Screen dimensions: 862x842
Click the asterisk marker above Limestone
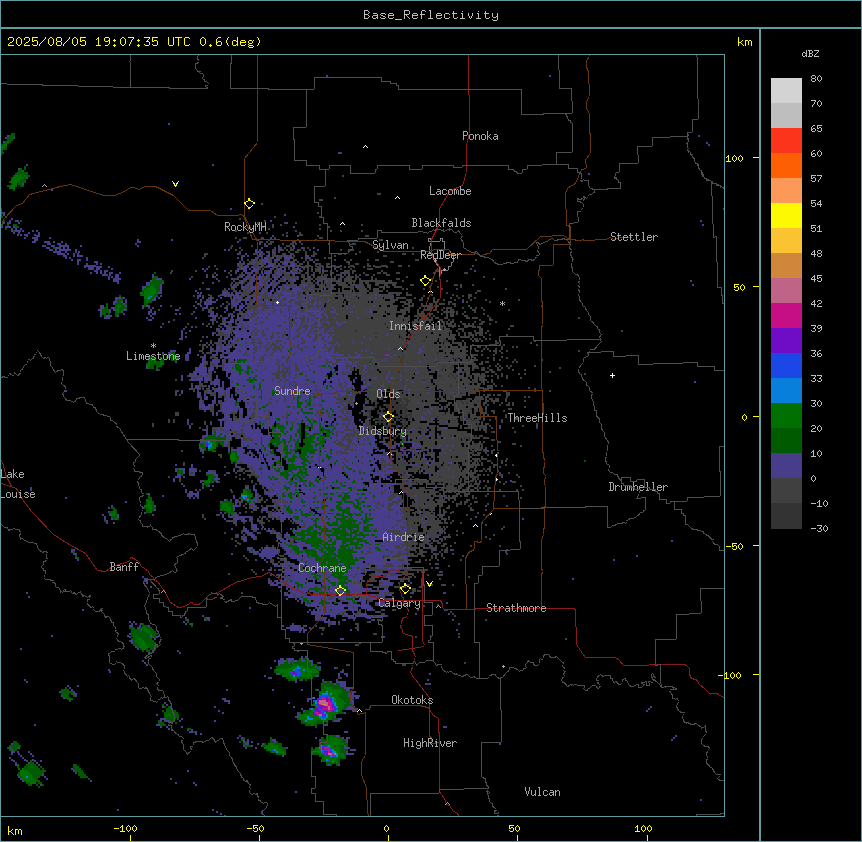pos(153,346)
